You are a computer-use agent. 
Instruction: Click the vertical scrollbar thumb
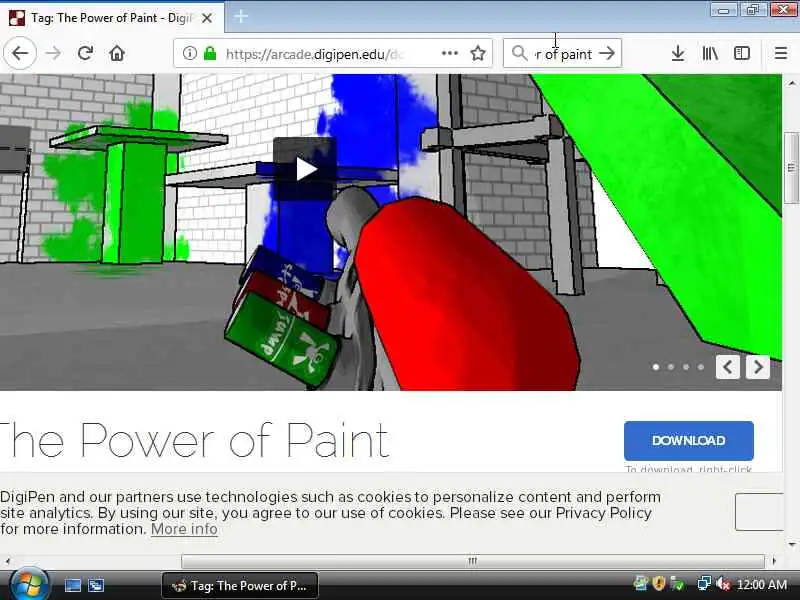click(791, 167)
